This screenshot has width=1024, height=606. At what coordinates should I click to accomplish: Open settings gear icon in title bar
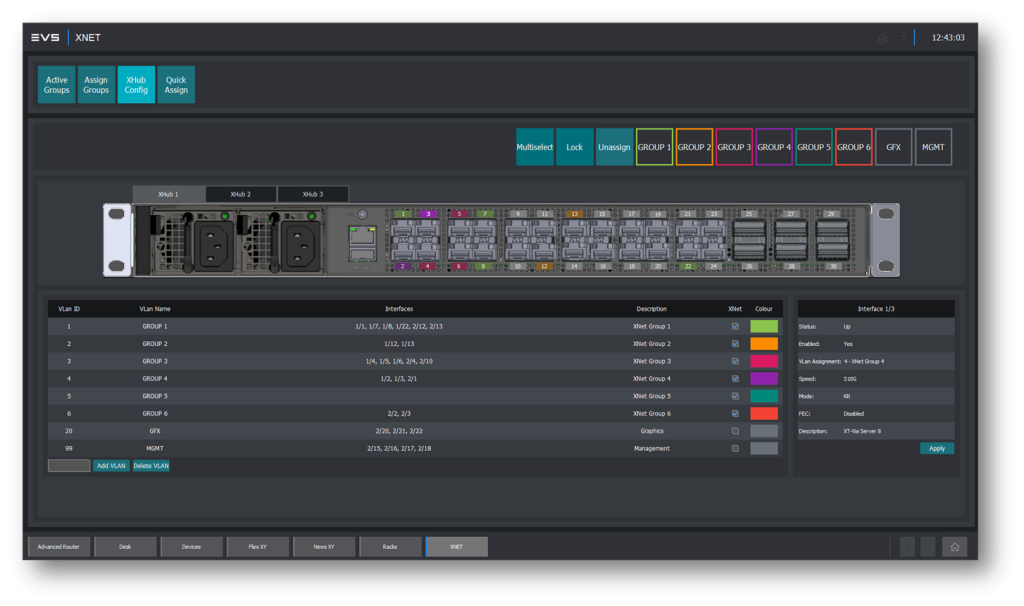[882, 38]
